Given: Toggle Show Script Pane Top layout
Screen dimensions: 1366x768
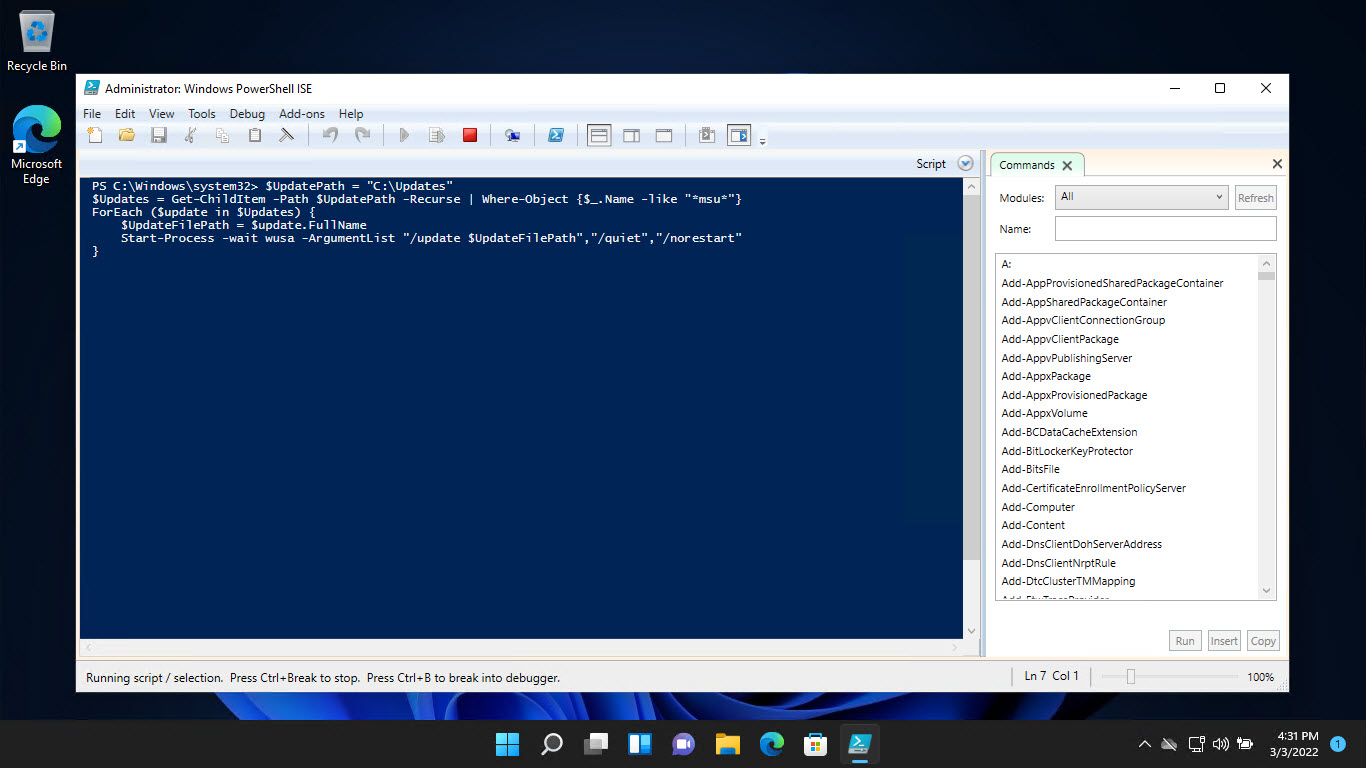Looking at the screenshot, I should 598,134.
